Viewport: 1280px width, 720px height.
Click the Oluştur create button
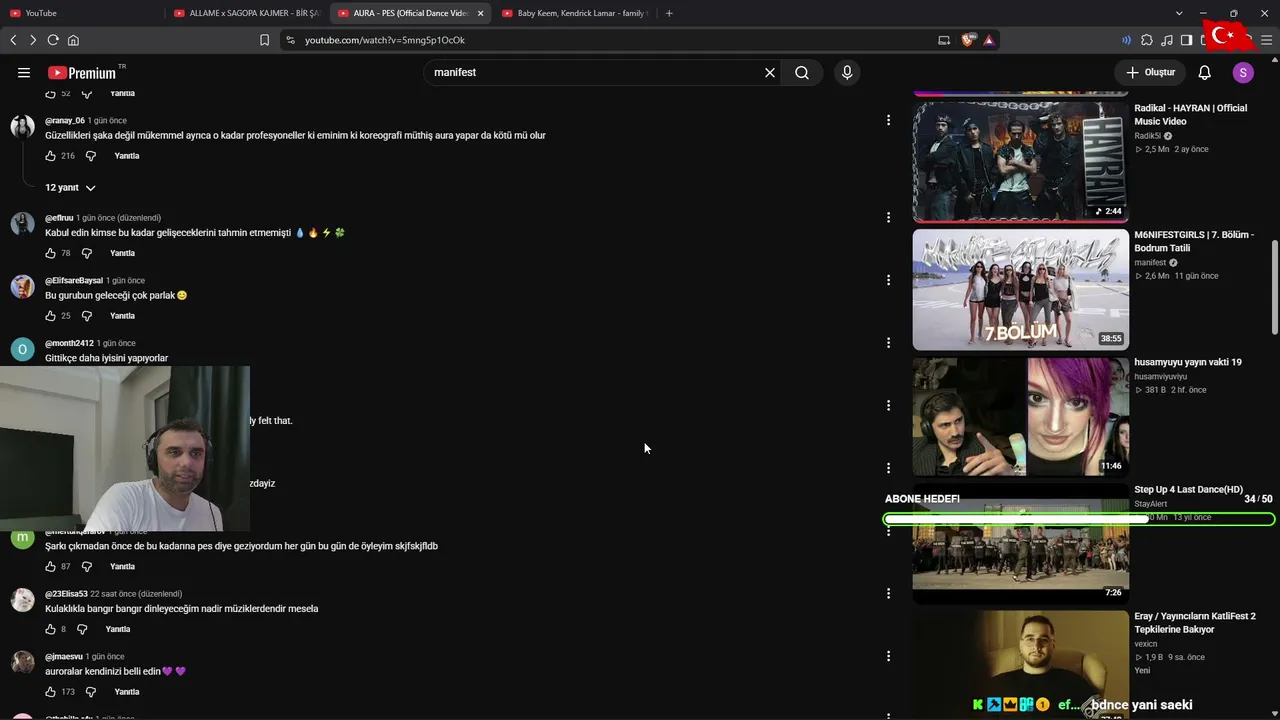[1150, 73]
